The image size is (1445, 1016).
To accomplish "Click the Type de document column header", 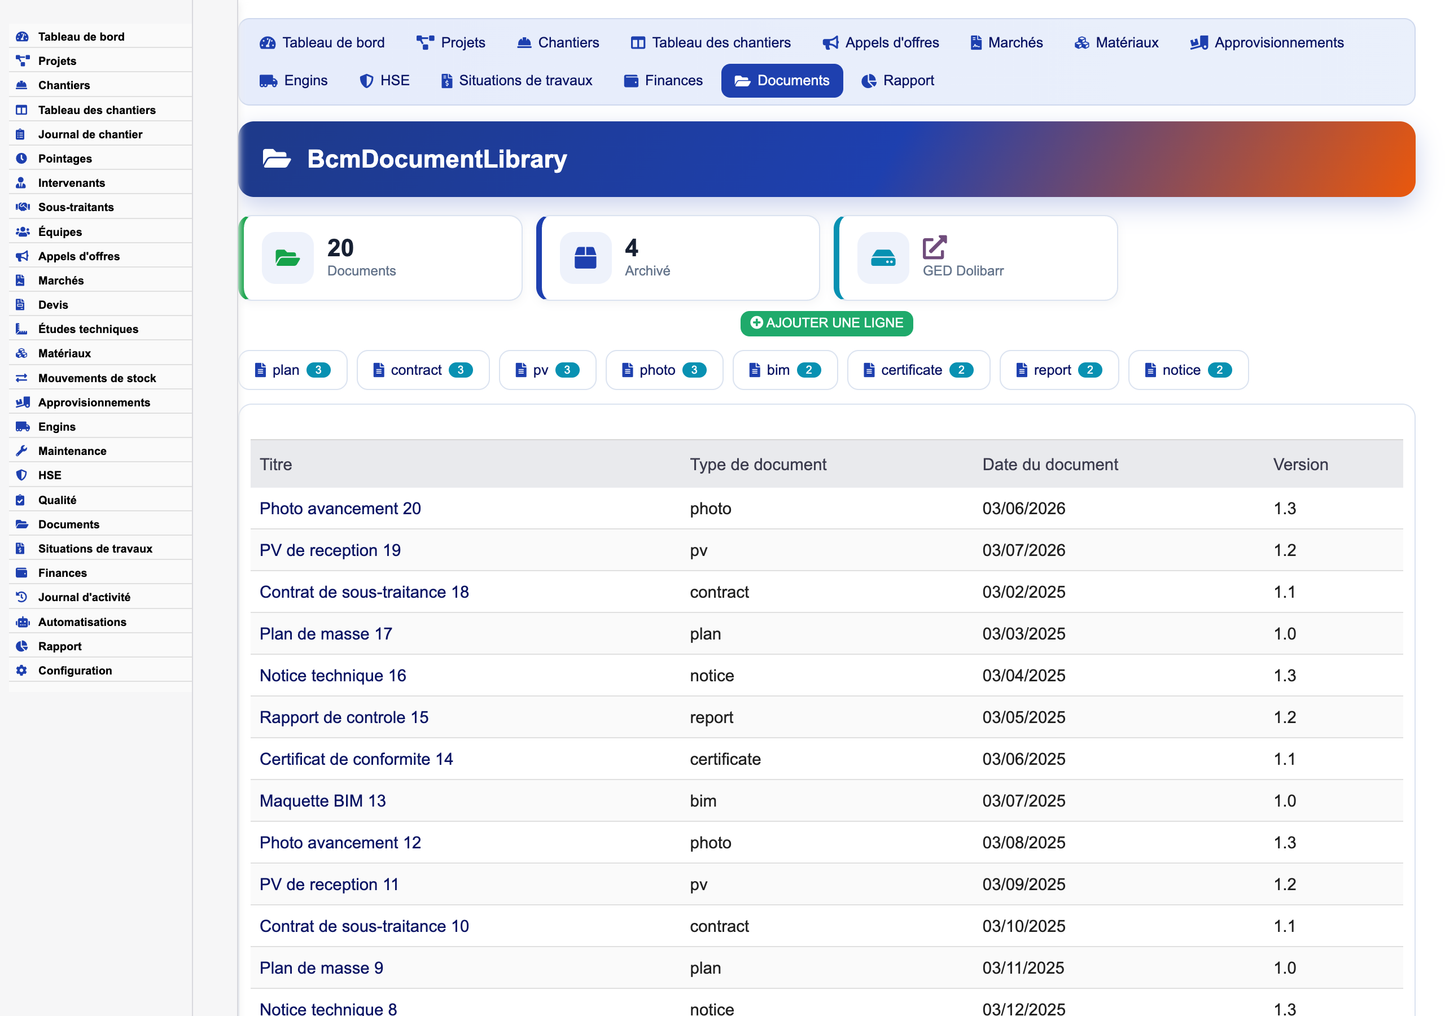I will coord(758,465).
